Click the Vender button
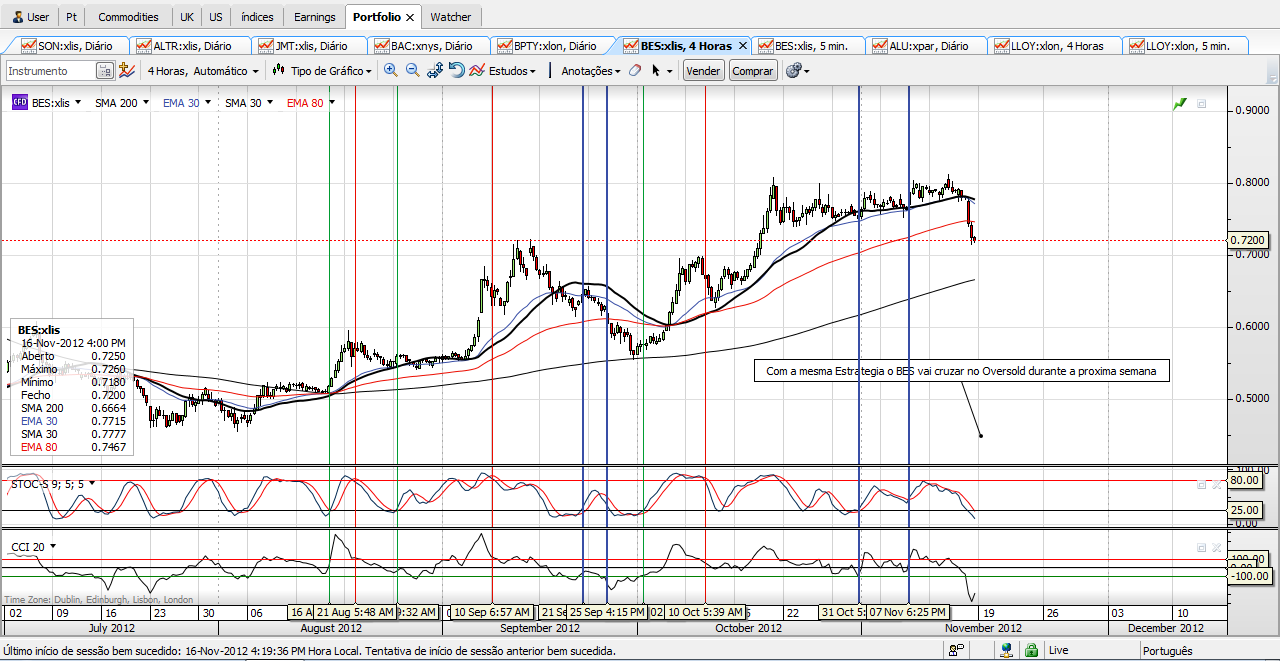 (703, 71)
